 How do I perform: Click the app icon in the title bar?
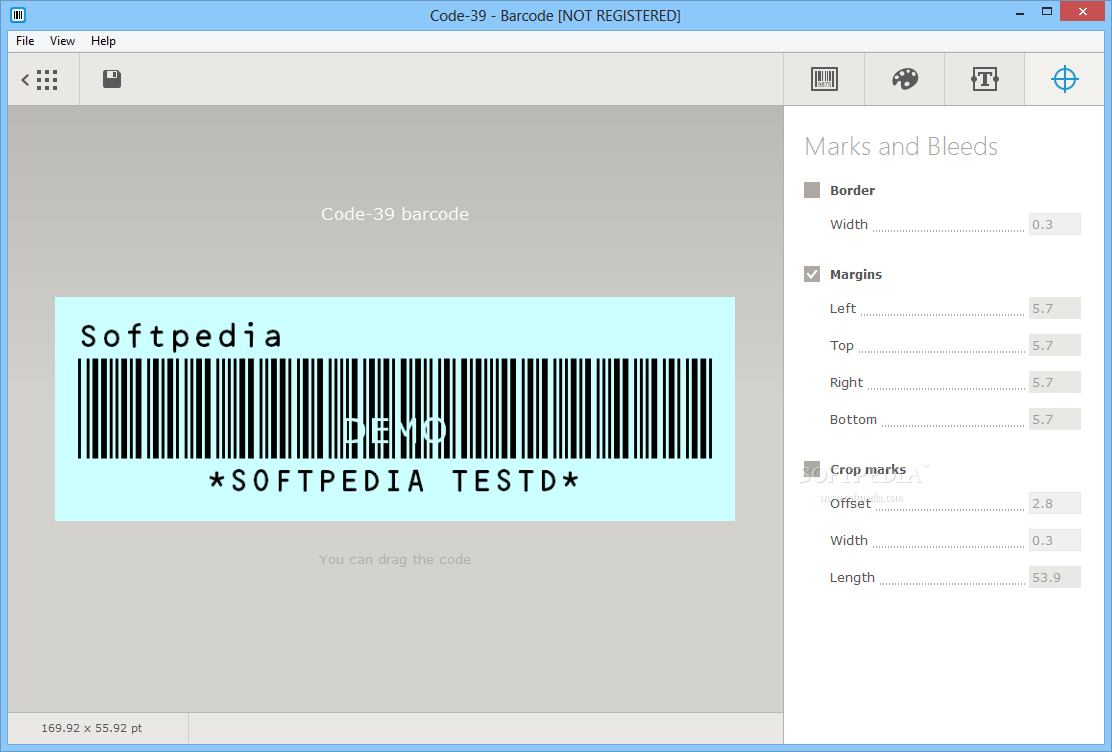18,14
